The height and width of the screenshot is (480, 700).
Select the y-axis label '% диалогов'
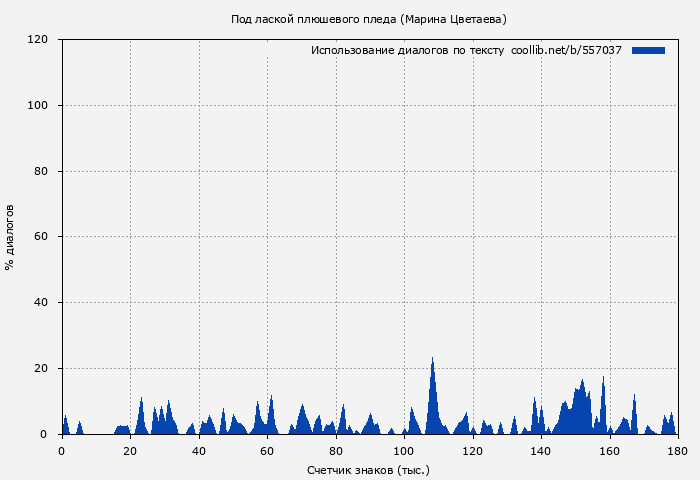pos(10,237)
